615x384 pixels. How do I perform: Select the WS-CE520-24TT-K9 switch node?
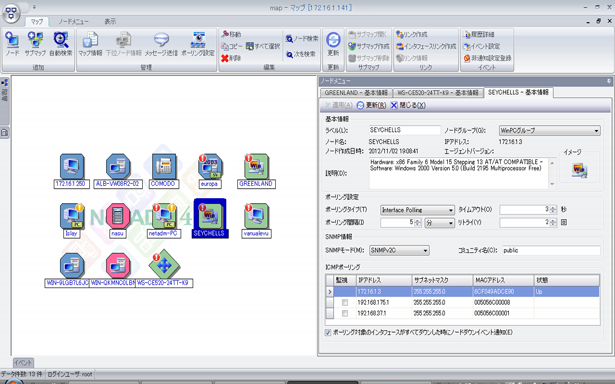164,265
